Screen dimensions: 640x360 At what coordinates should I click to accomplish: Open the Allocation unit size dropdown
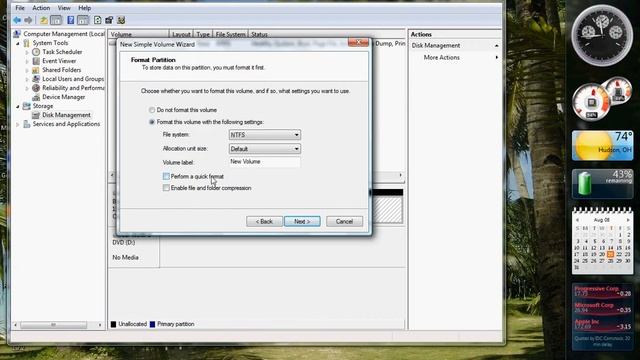(264, 149)
